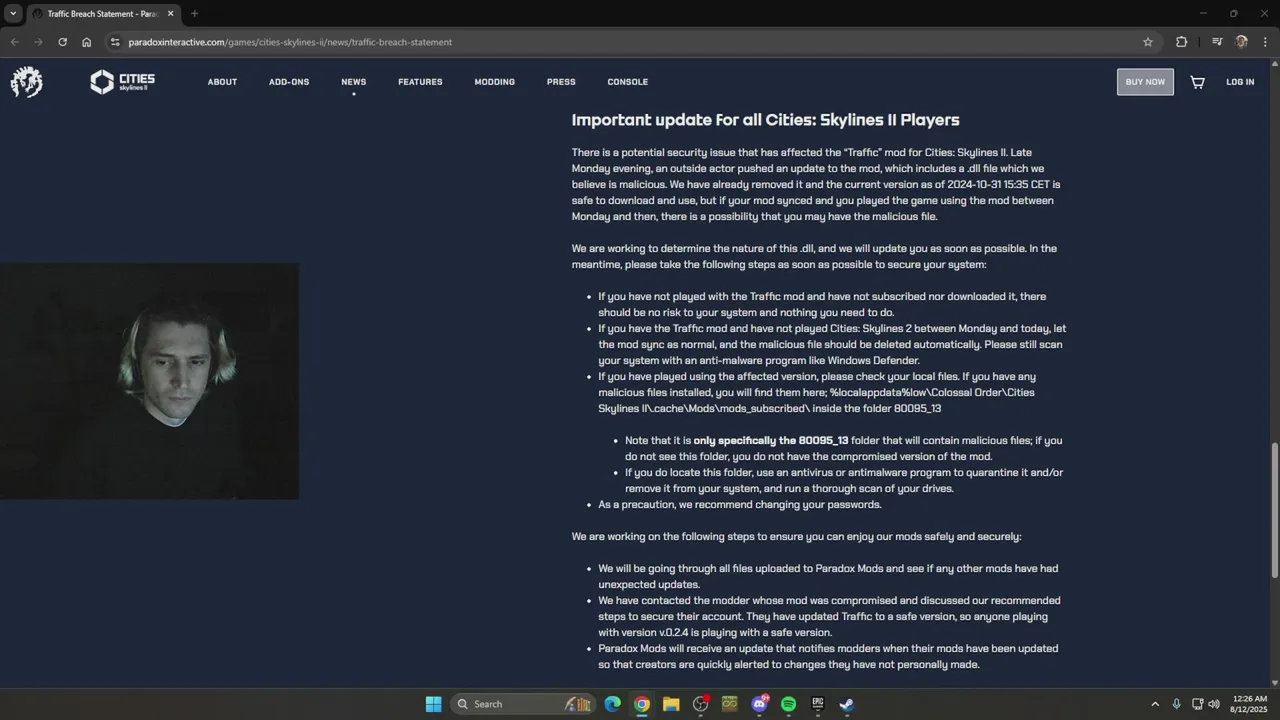Click the BUY NOW button
1280x720 pixels.
click(1145, 82)
